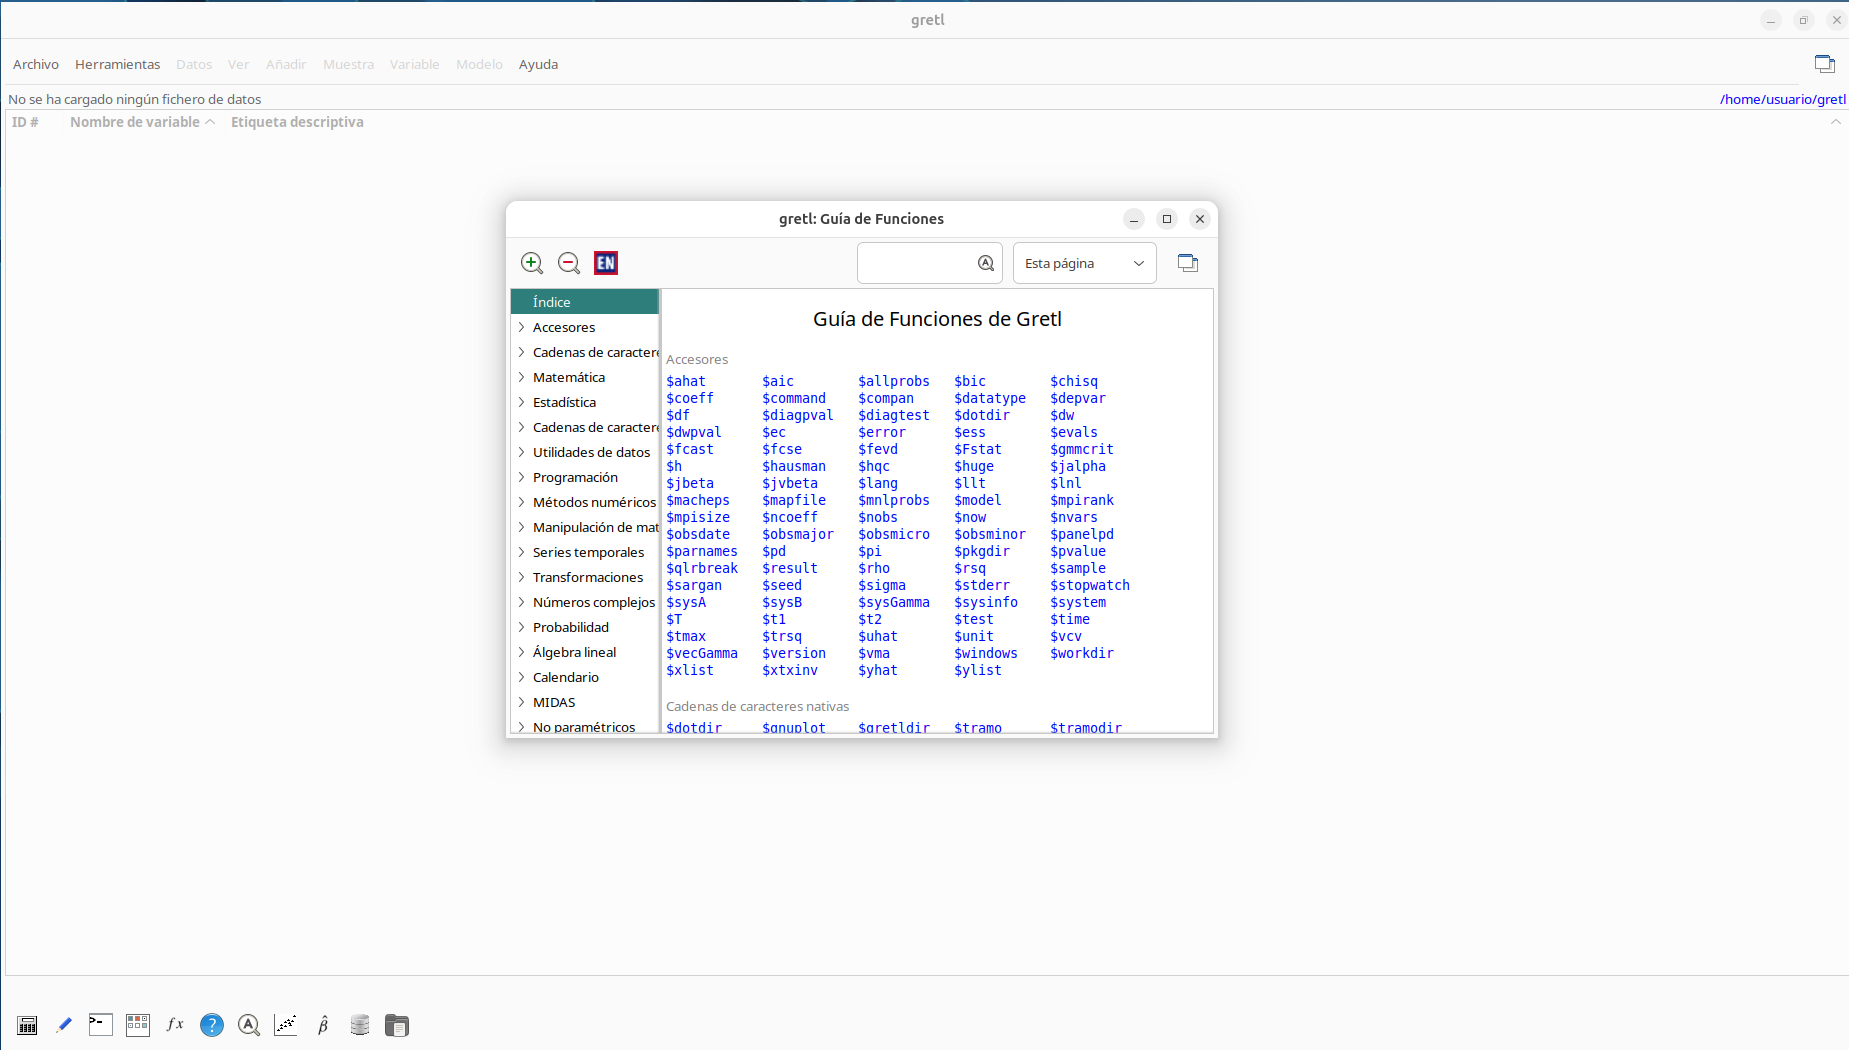Image resolution: width=1849 pixels, height=1050 pixels.
Task: Expand the Programación tree node
Action: [521, 477]
